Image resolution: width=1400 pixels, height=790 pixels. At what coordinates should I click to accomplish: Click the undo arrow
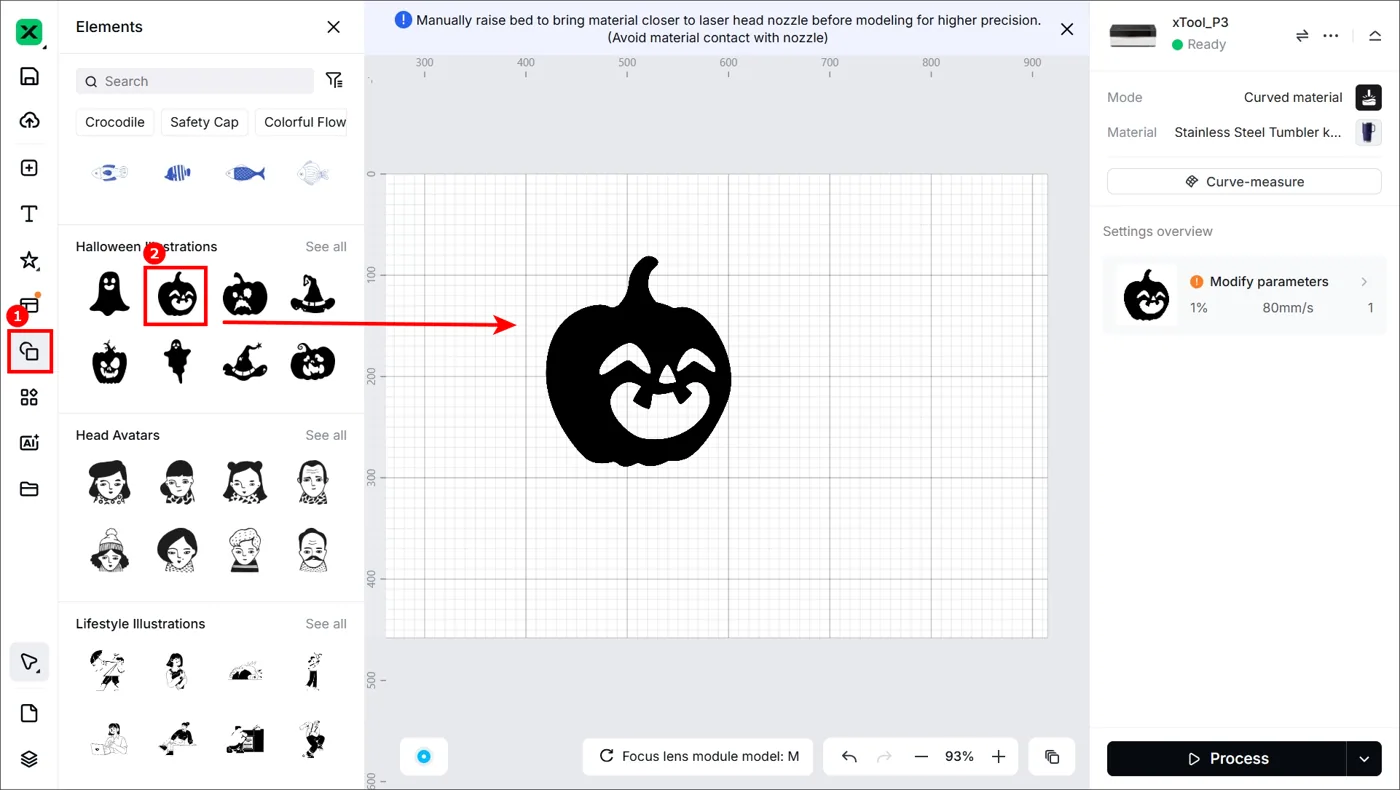coord(849,757)
